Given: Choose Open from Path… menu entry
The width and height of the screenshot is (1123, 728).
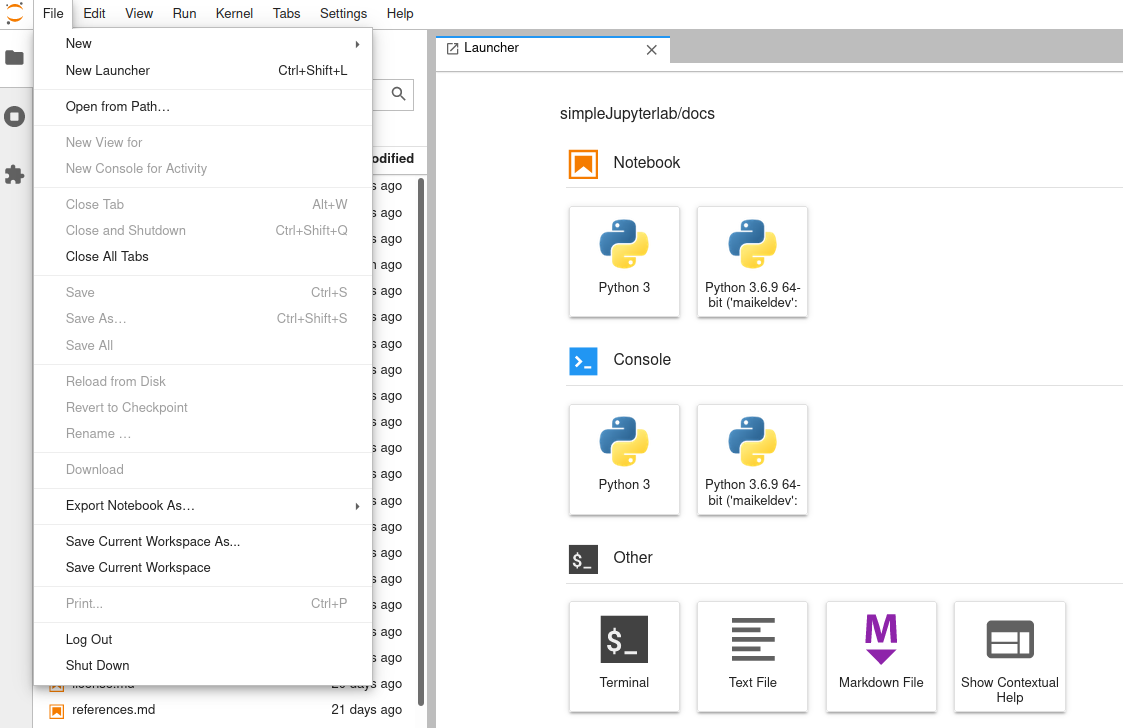Looking at the screenshot, I should tap(203, 107).
